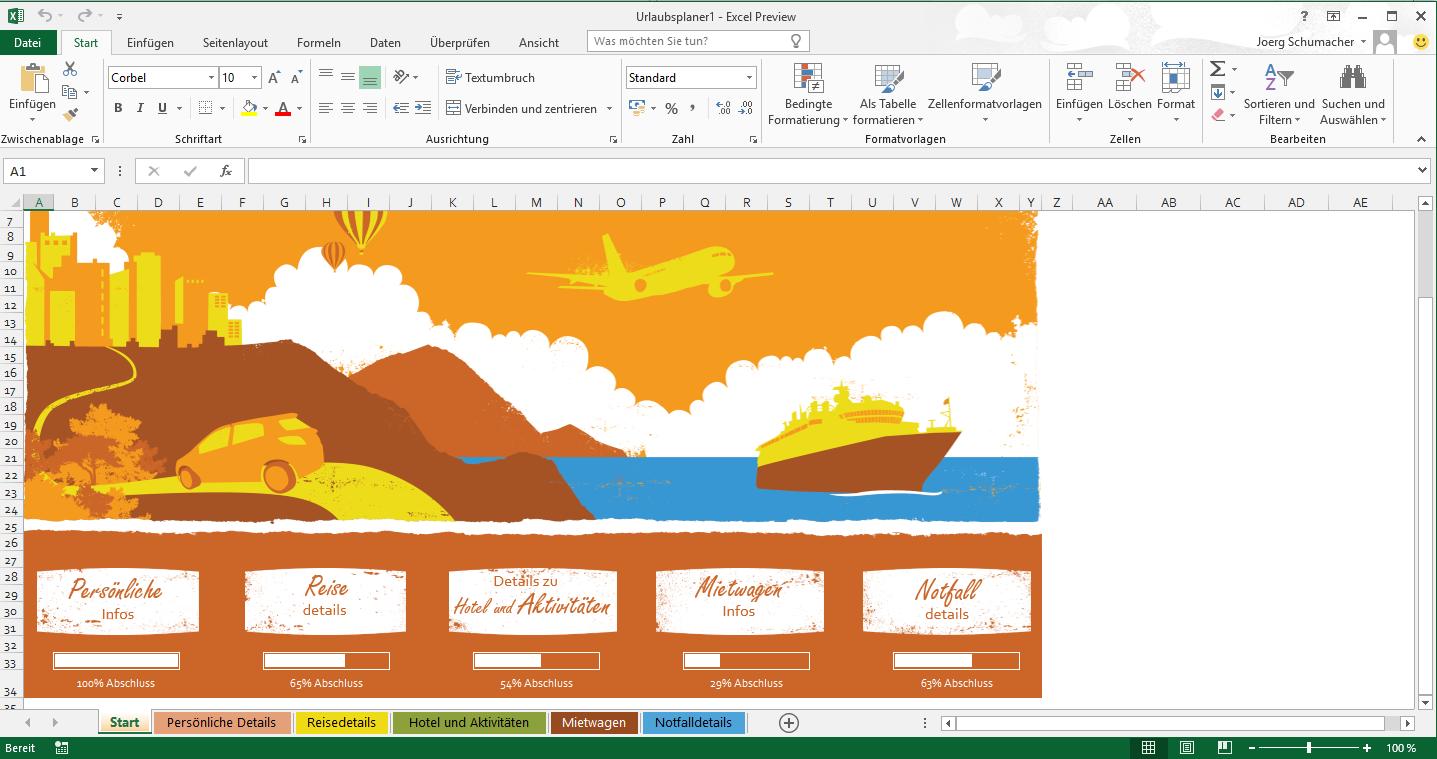This screenshot has width=1437, height=759.
Task: Click the increase font size icon
Action: 274,78
